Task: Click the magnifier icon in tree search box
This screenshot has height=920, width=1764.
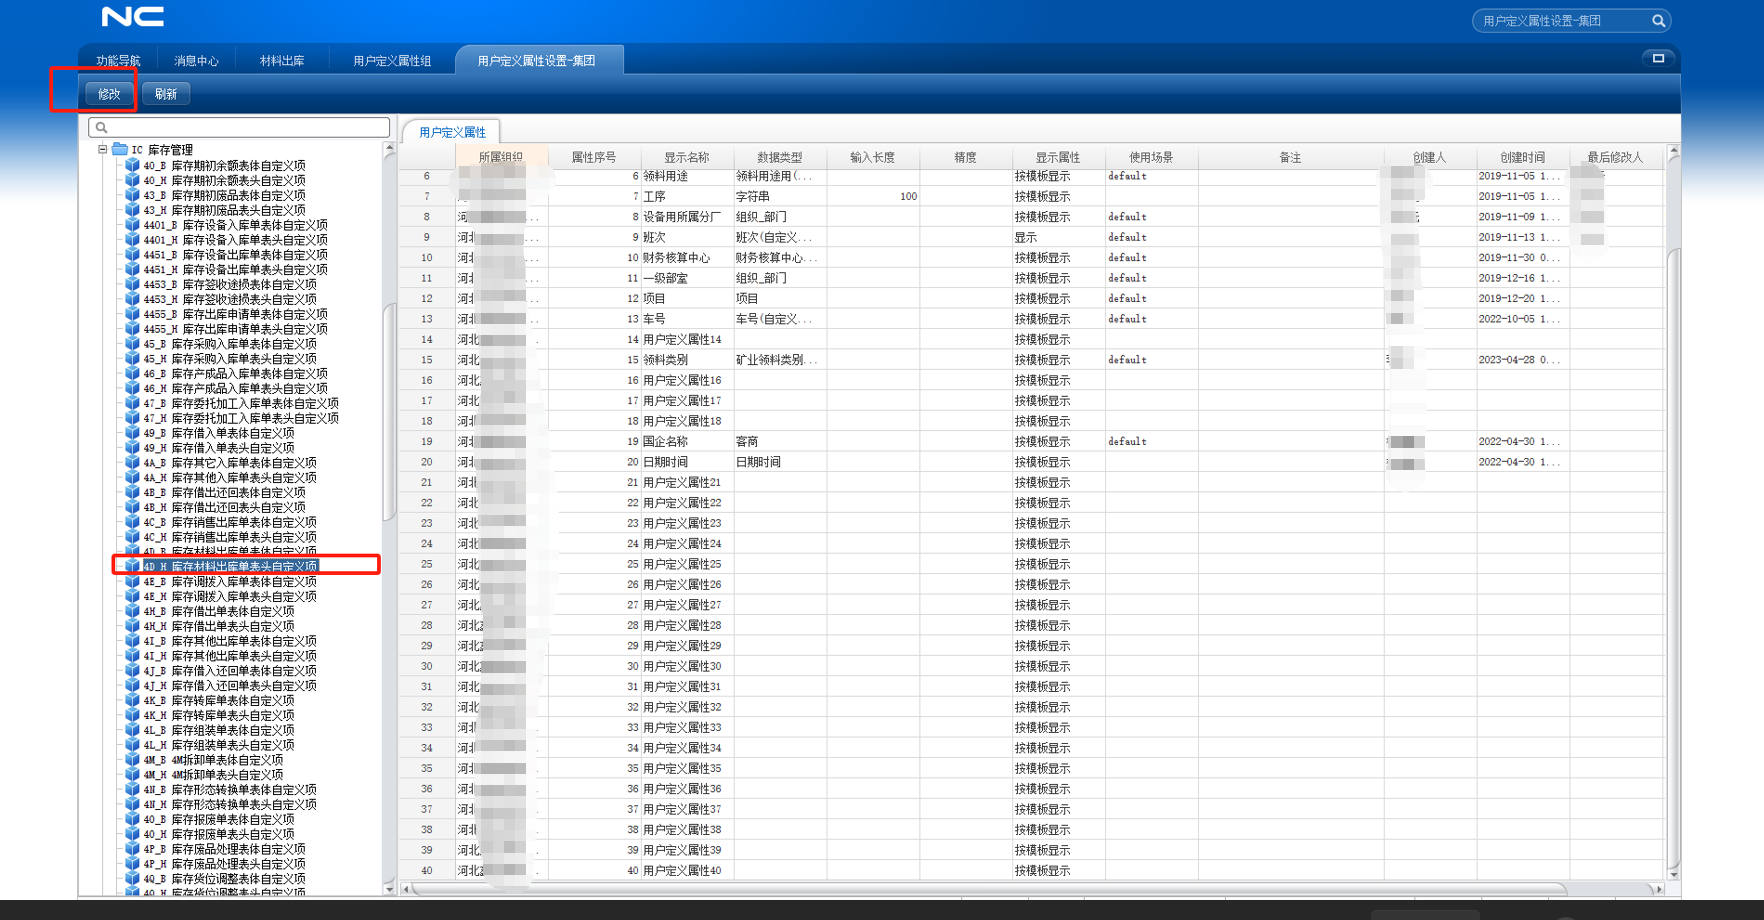Action: (101, 127)
